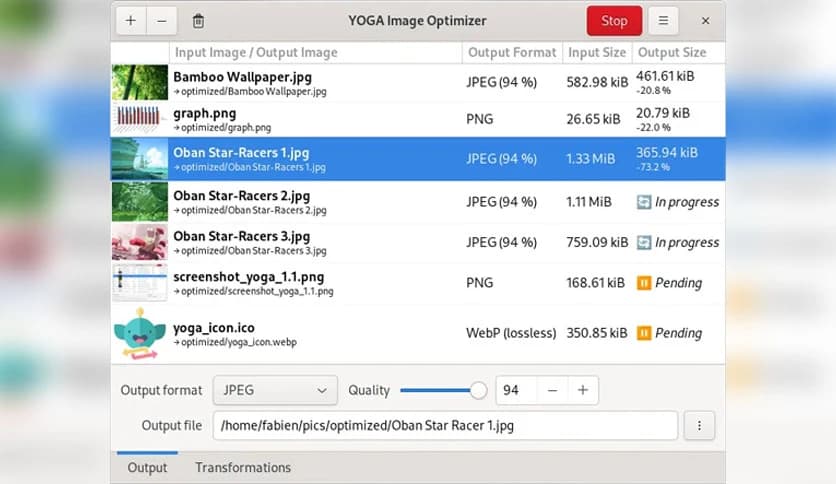Viewport: 836px width, 484px height.
Task: Click the in-progress icon for Oban Star-Racers 2
Action: (644, 202)
